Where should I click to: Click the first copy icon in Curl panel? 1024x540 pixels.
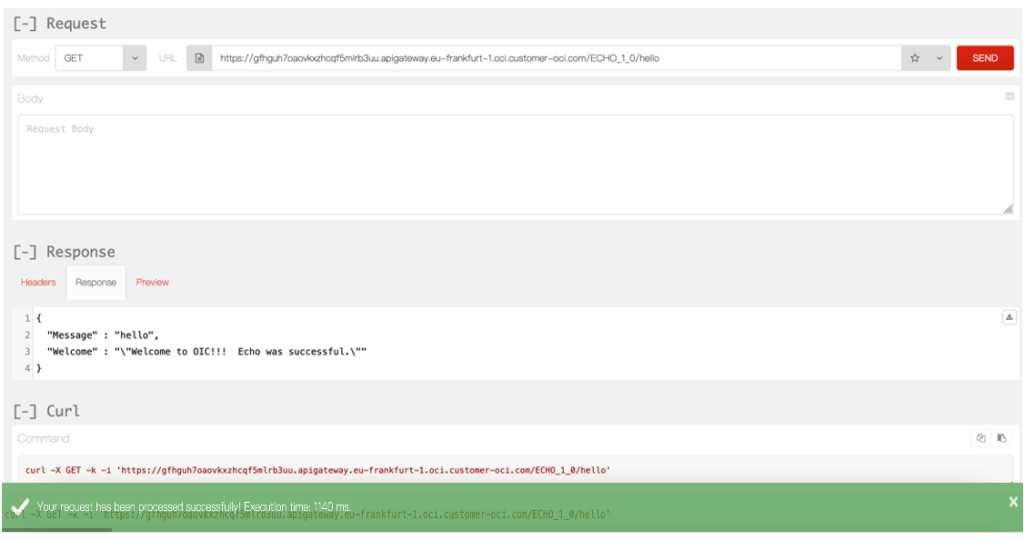pyautogui.click(x=981, y=438)
